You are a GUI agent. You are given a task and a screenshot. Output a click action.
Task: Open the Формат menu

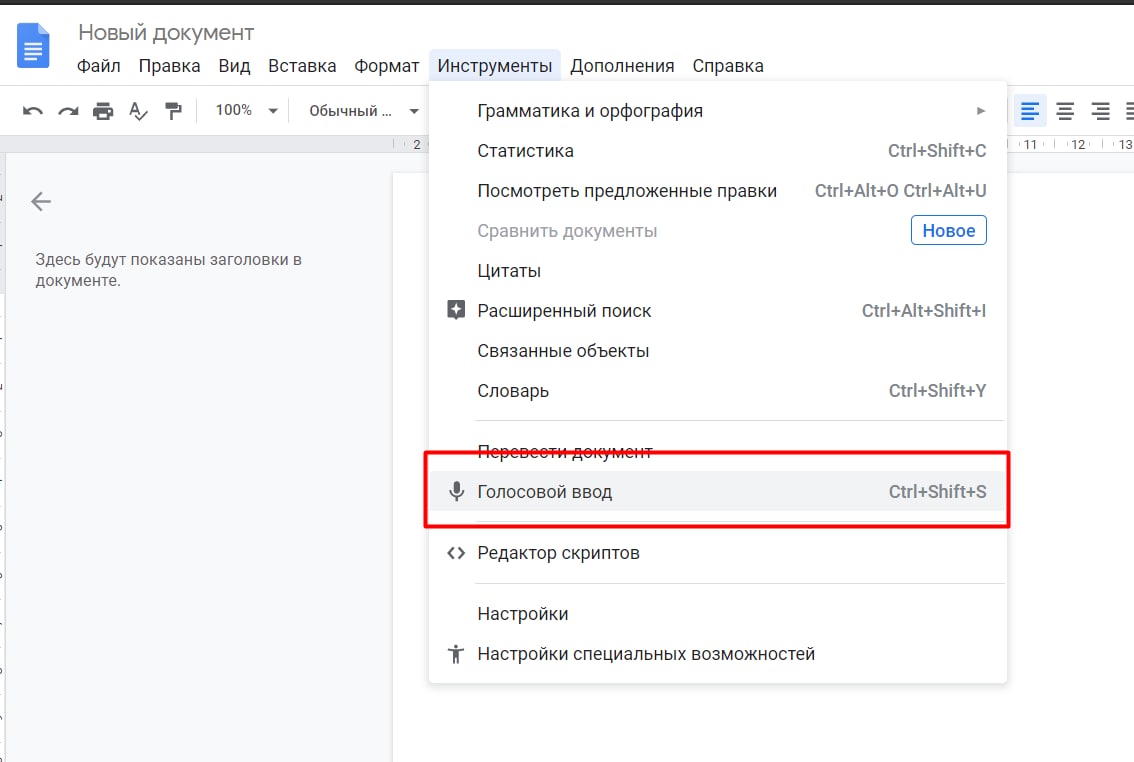pyautogui.click(x=386, y=66)
